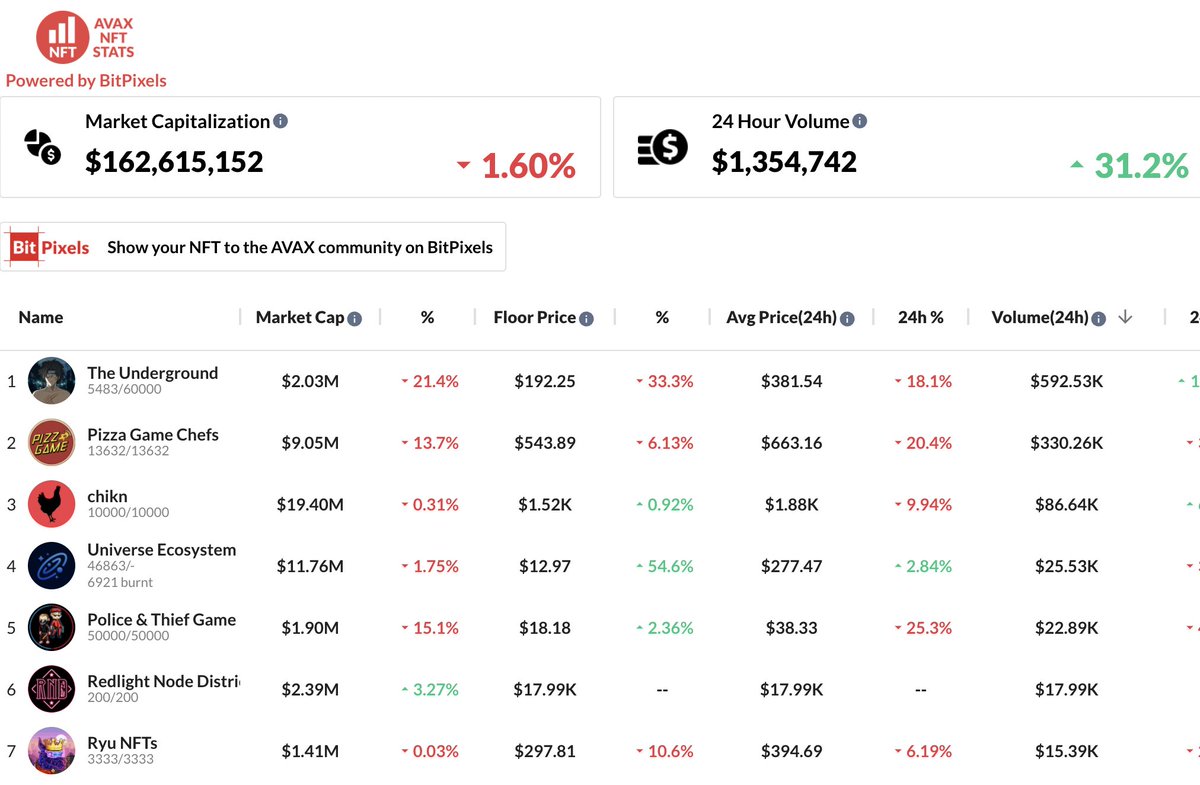Click Market Capitalization info icon
Screen dimensions: 1200x785
pyautogui.click(x=281, y=121)
